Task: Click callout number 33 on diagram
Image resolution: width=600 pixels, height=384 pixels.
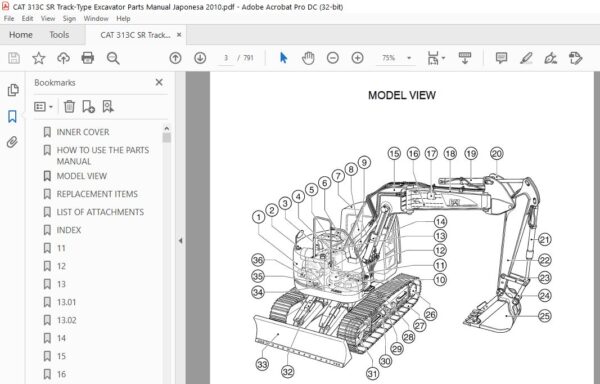Action: coord(262,364)
